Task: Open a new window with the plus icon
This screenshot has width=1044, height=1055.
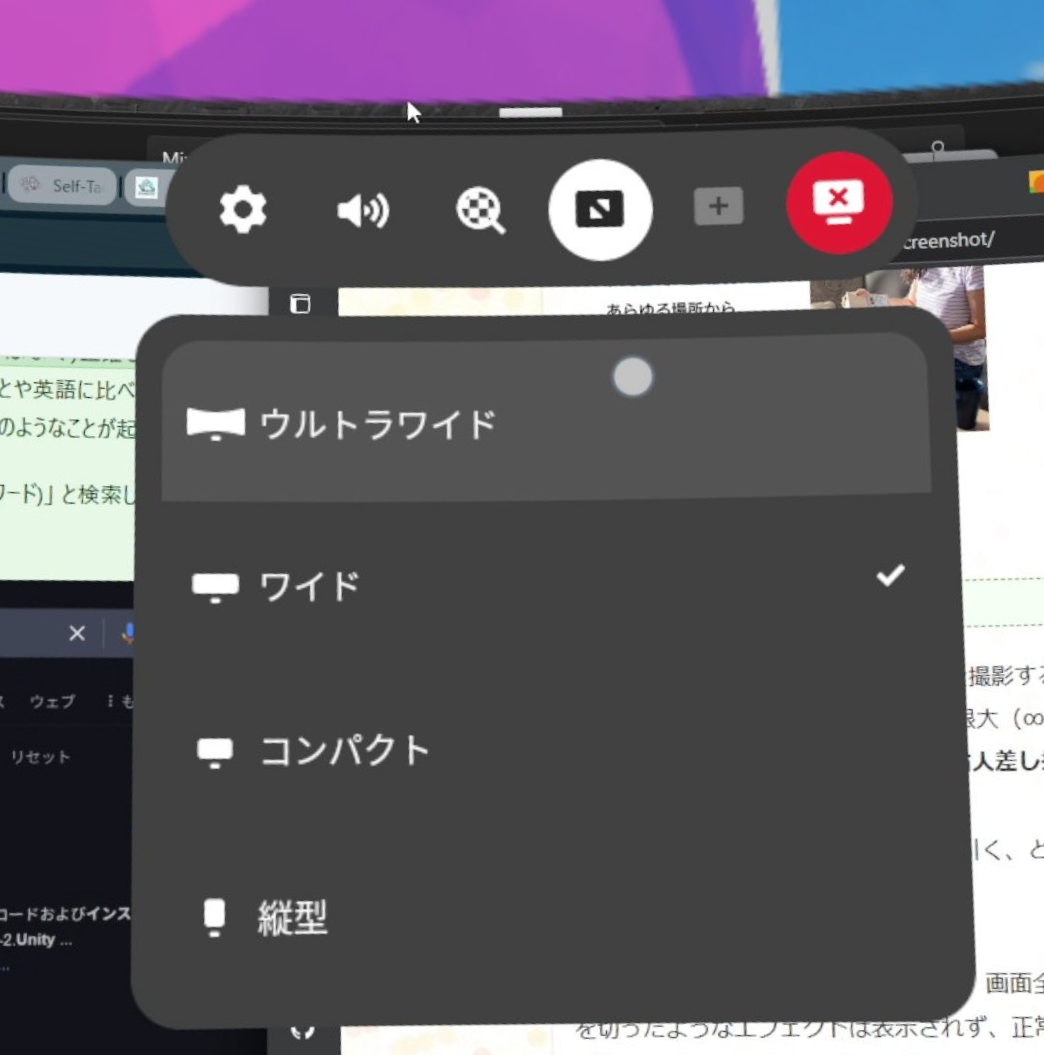Action: click(717, 207)
